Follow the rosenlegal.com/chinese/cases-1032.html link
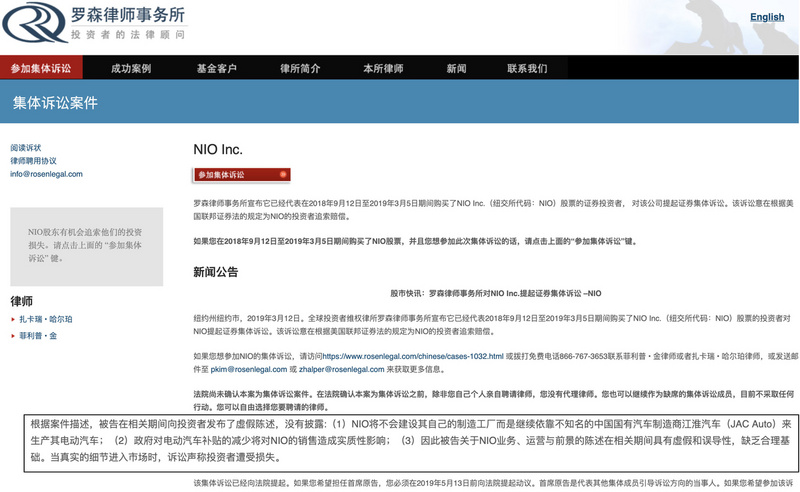 (x=413, y=356)
